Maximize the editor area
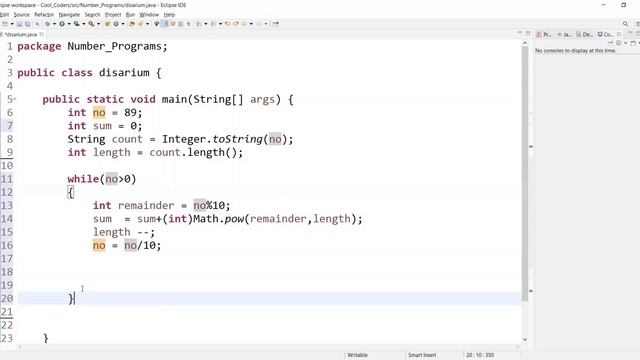 point(528,33)
